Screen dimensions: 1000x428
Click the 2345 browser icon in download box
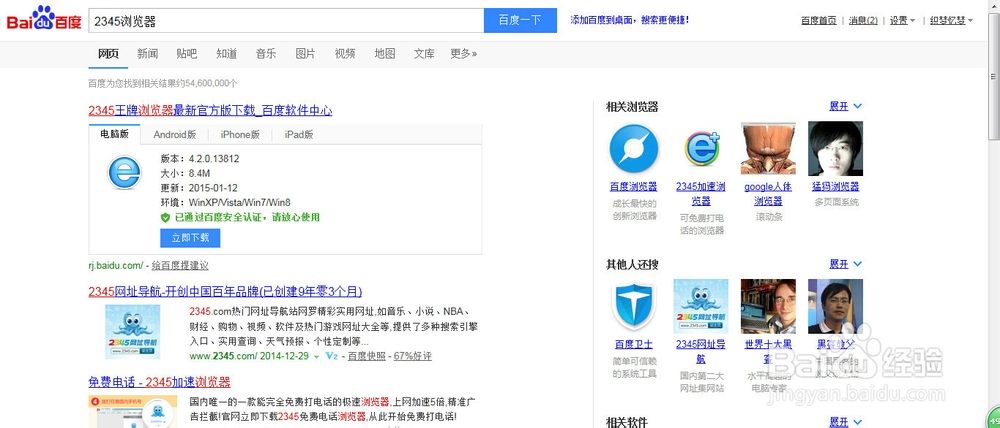click(124, 173)
